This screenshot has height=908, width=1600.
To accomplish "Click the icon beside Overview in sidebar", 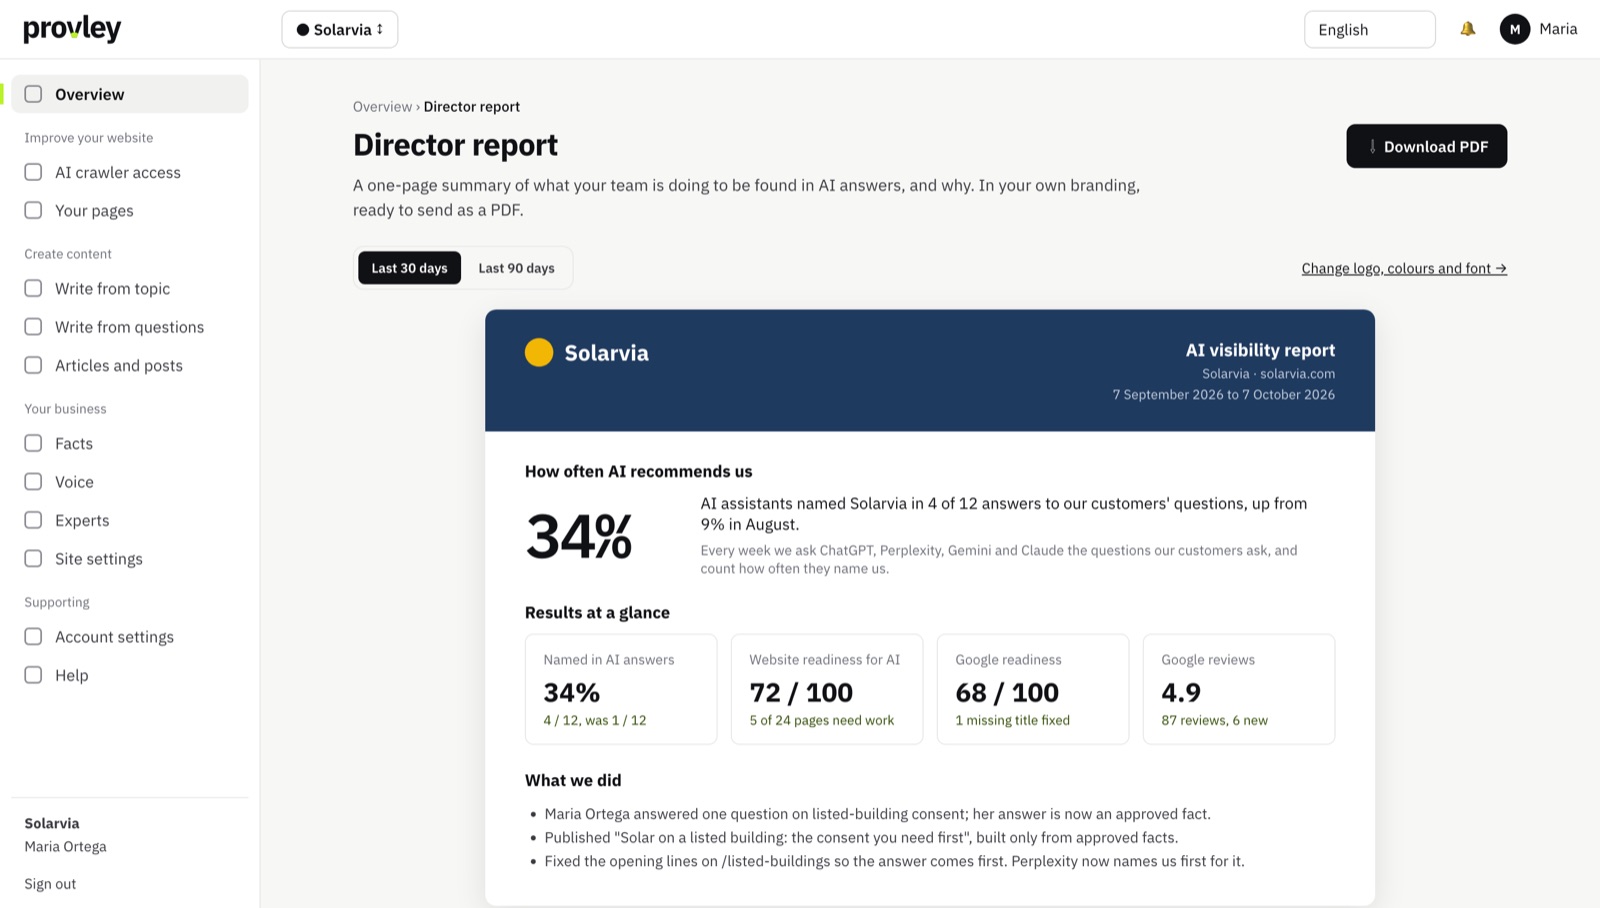I will 33,94.
